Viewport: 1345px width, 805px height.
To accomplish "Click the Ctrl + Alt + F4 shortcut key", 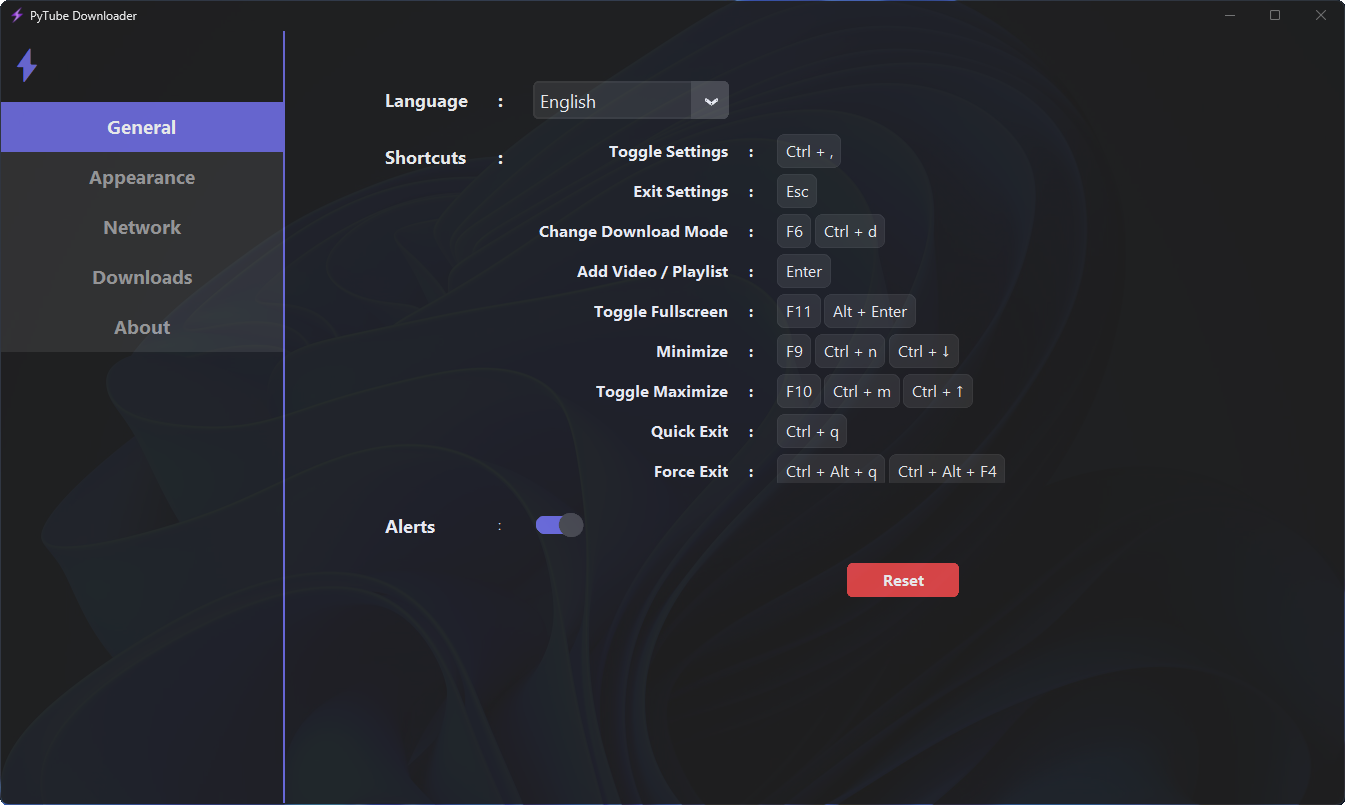I will point(947,470).
